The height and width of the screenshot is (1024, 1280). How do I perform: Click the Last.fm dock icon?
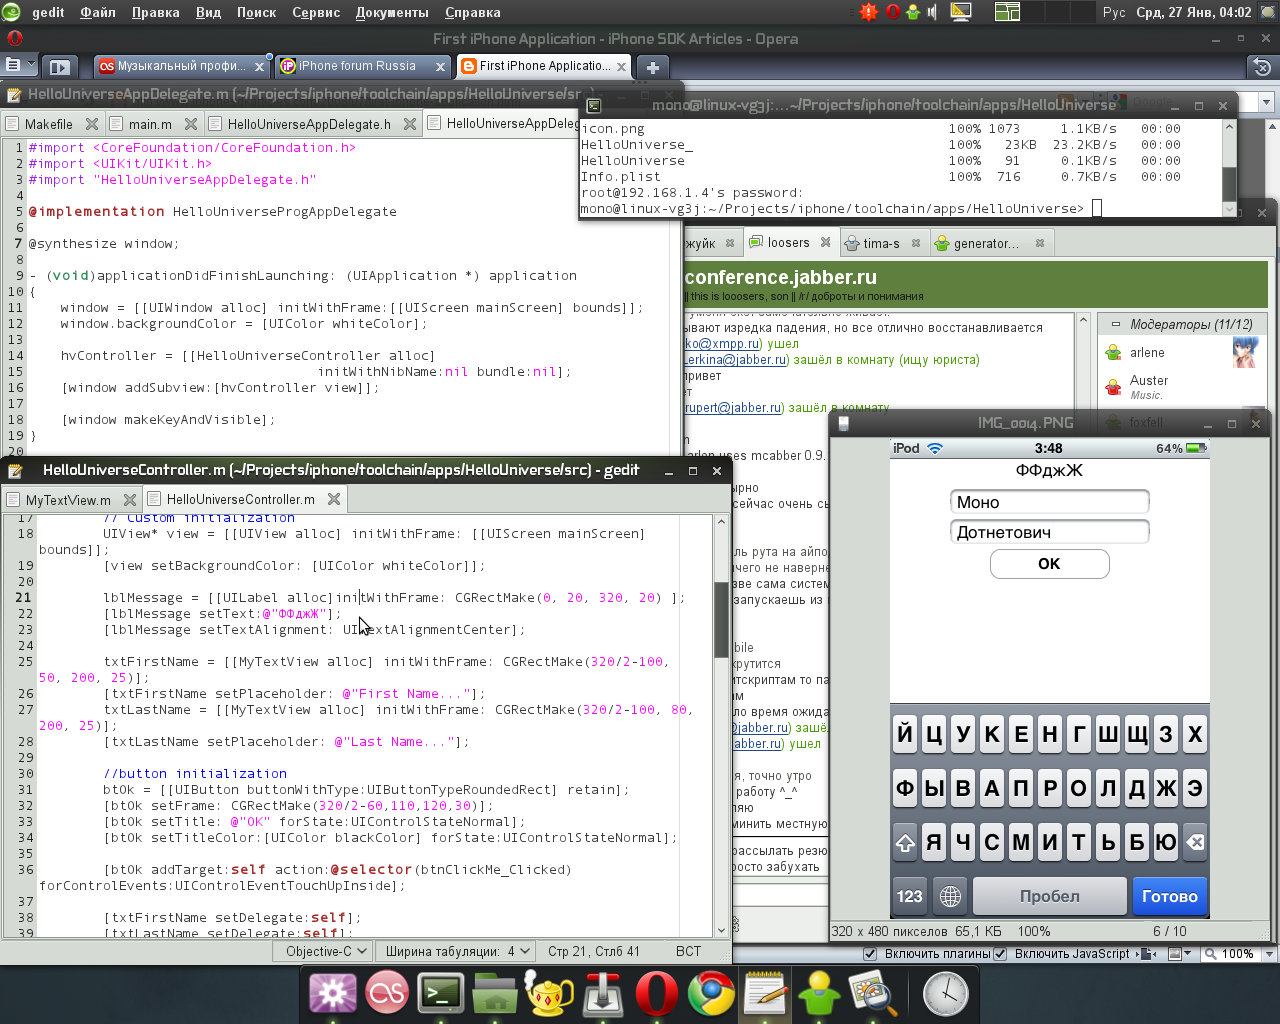[386, 993]
